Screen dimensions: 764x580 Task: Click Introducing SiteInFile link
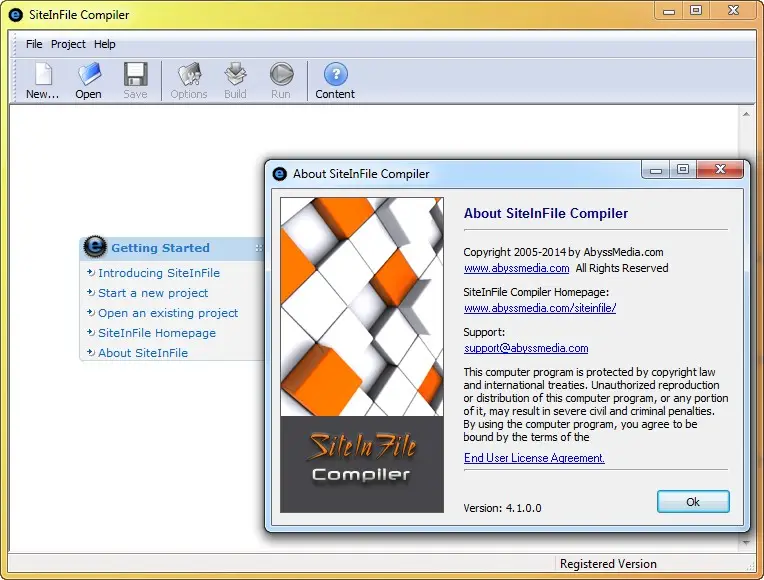[x=159, y=273]
